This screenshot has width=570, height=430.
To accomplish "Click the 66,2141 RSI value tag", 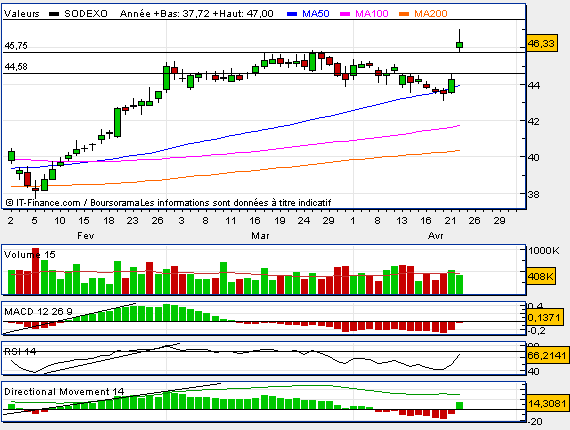I will pyautogui.click(x=547, y=355).
